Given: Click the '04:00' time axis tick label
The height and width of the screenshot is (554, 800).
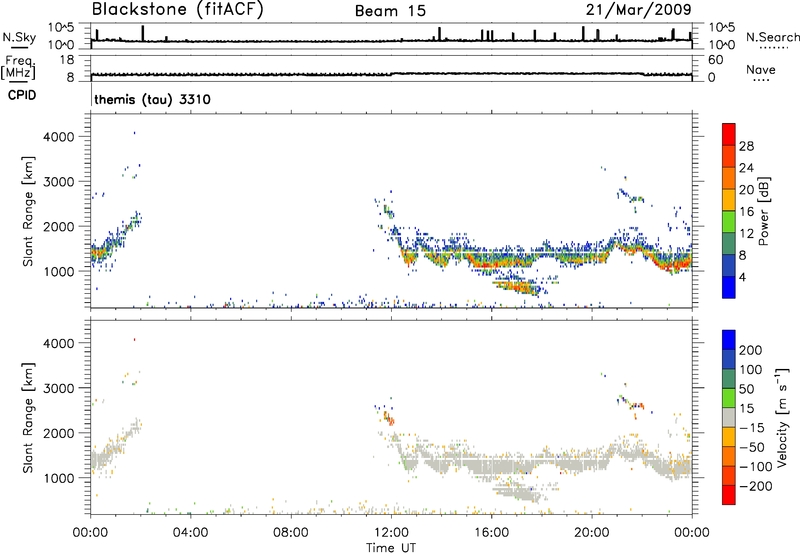Looking at the screenshot, I should click(x=191, y=533).
